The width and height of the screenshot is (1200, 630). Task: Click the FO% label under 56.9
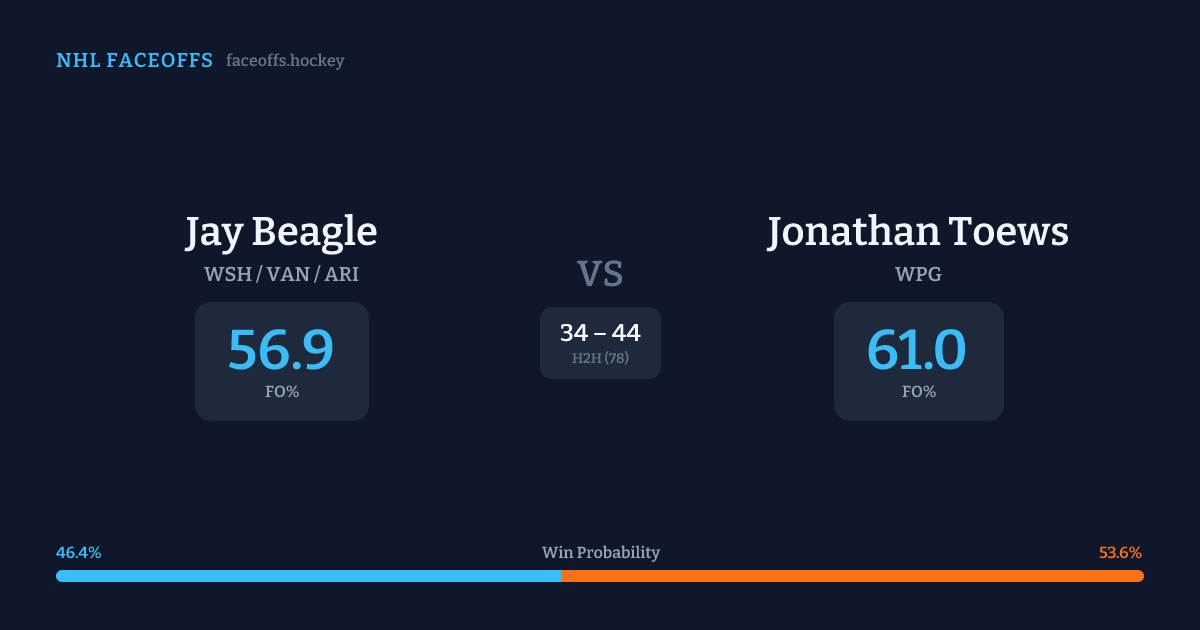click(282, 392)
